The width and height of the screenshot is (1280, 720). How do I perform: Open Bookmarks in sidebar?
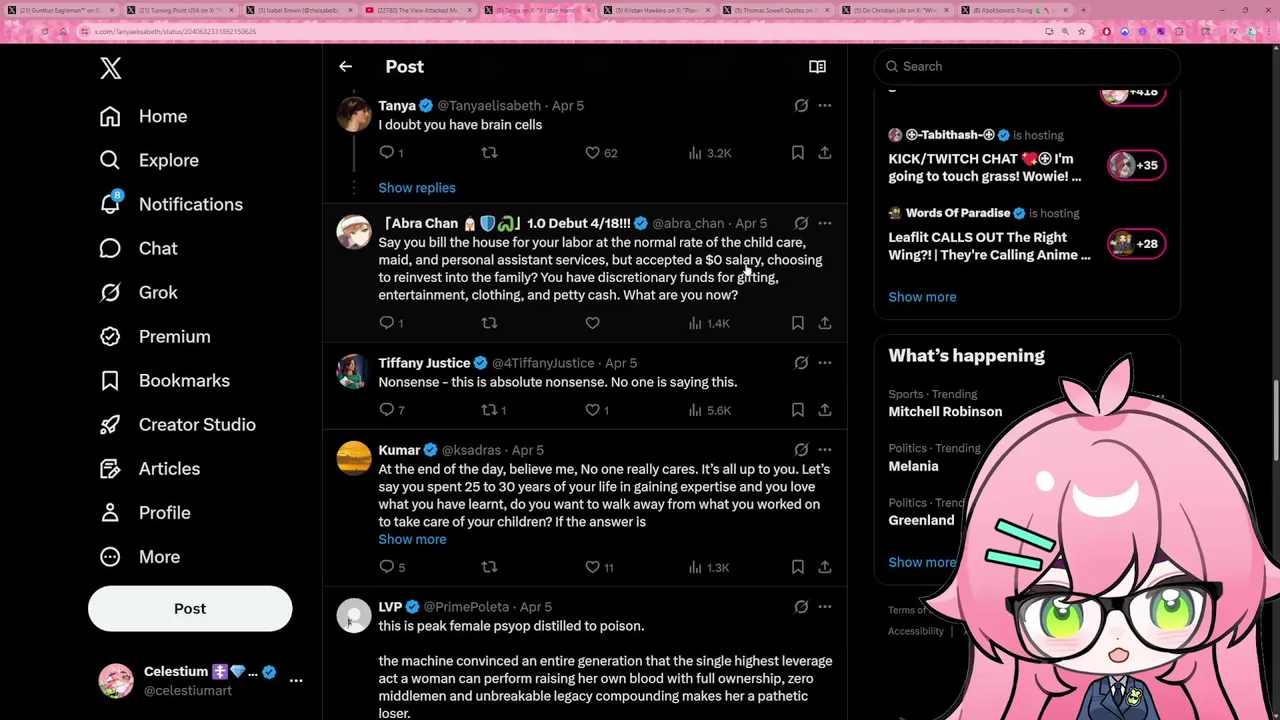pos(165,380)
